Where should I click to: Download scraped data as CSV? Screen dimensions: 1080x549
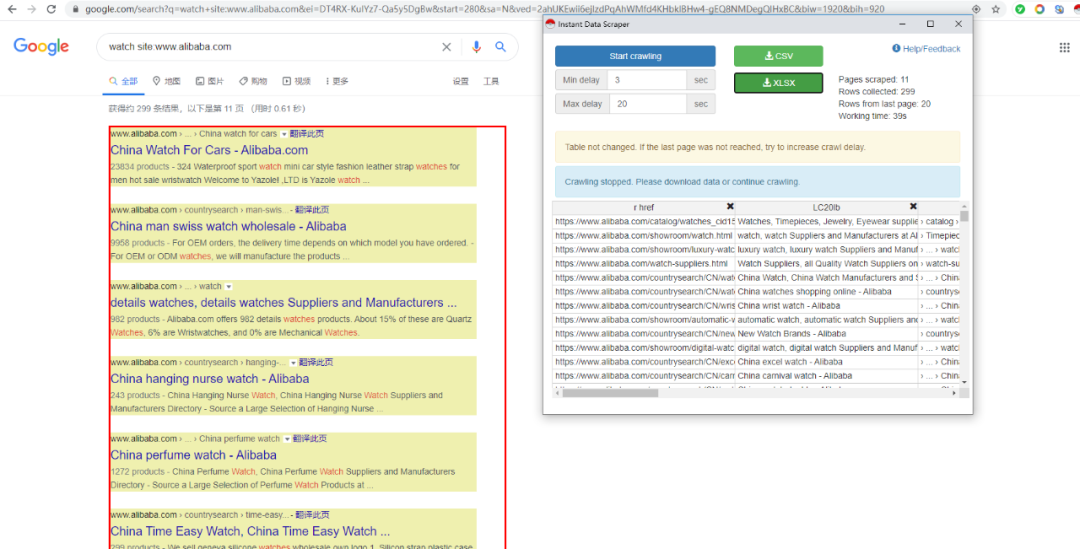tap(778, 56)
